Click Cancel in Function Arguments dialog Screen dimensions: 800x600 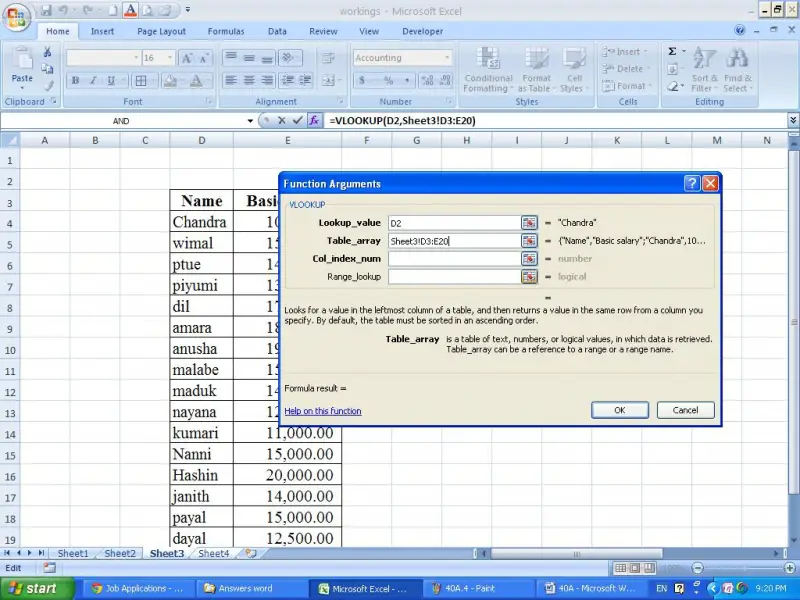pos(685,410)
